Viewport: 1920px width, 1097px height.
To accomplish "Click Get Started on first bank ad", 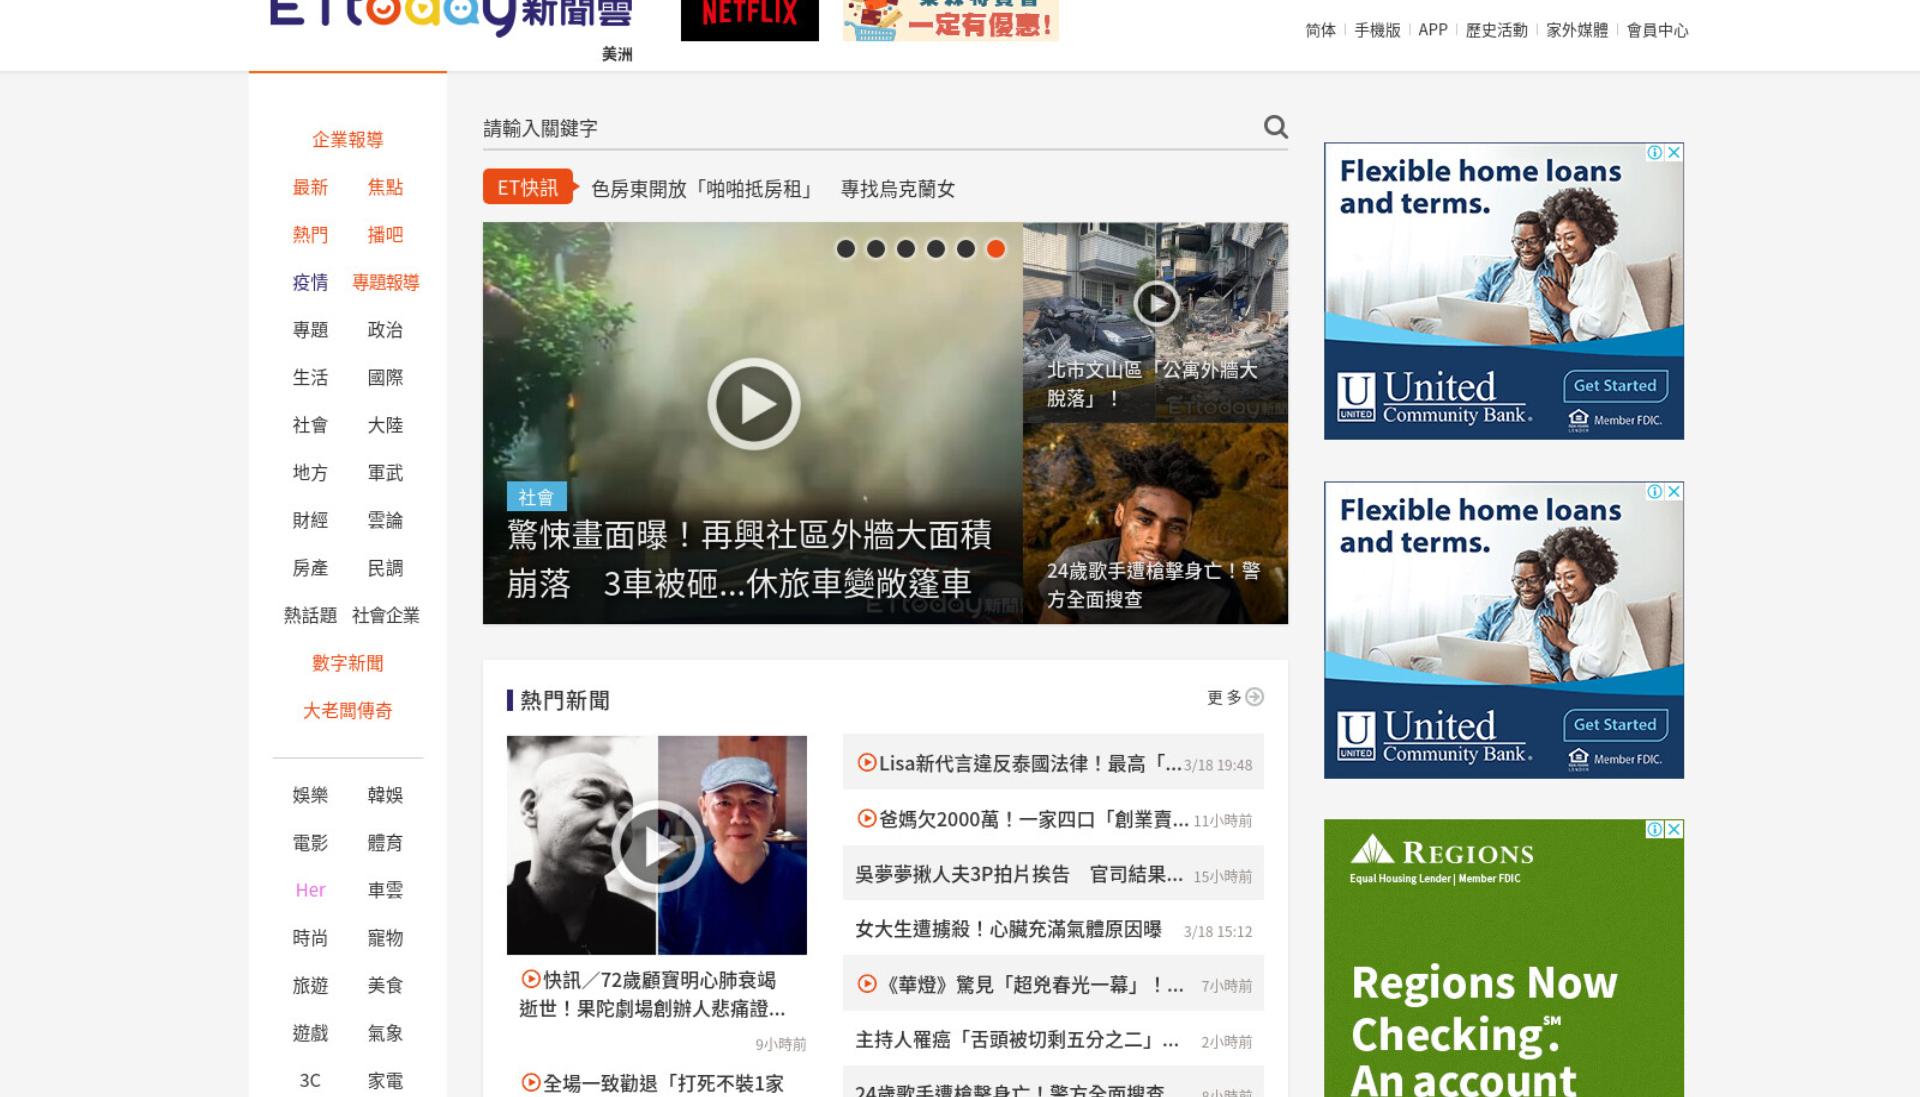I will point(1615,386).
